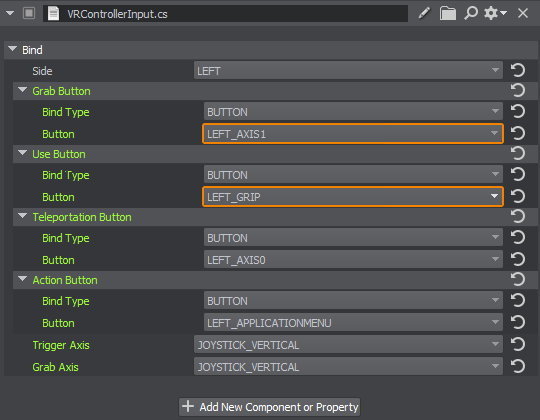Click Add New Component or Property button
This screenshot has width=540, height=420.
(x=270, y=407)
